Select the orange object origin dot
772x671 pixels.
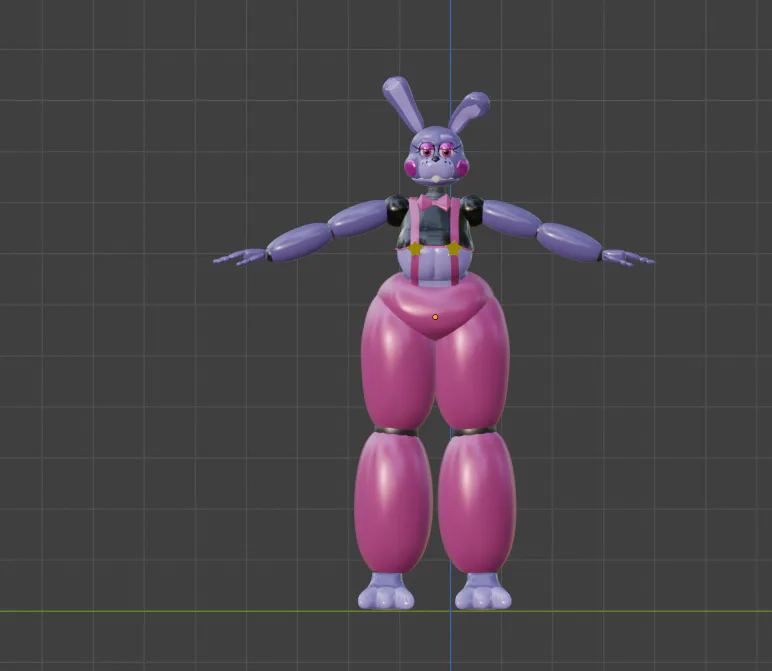(435, 317)
